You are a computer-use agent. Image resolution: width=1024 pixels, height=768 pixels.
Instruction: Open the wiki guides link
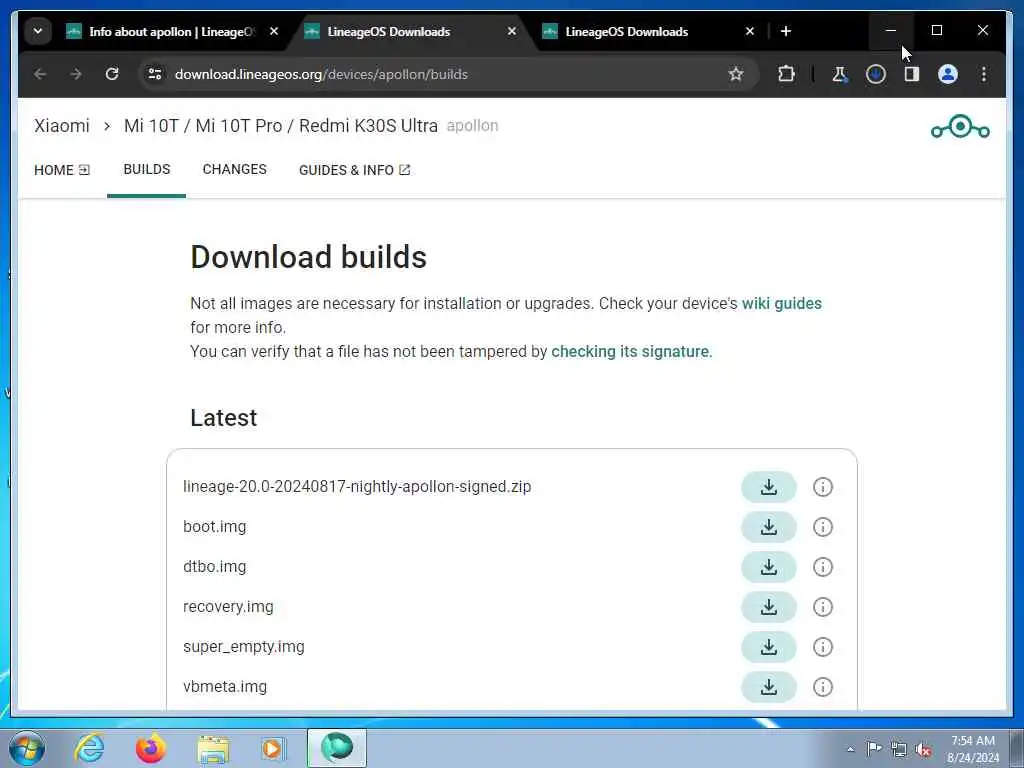[782, 304]
